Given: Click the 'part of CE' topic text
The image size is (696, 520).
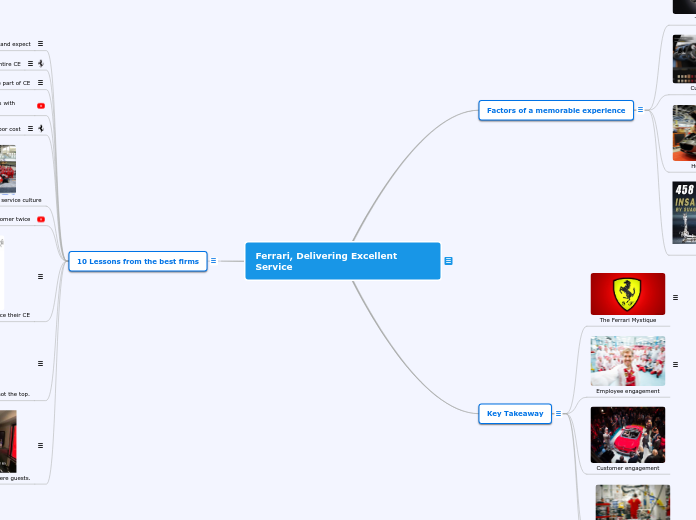Looking at the screenshot, I should click(x=16, y=83).
